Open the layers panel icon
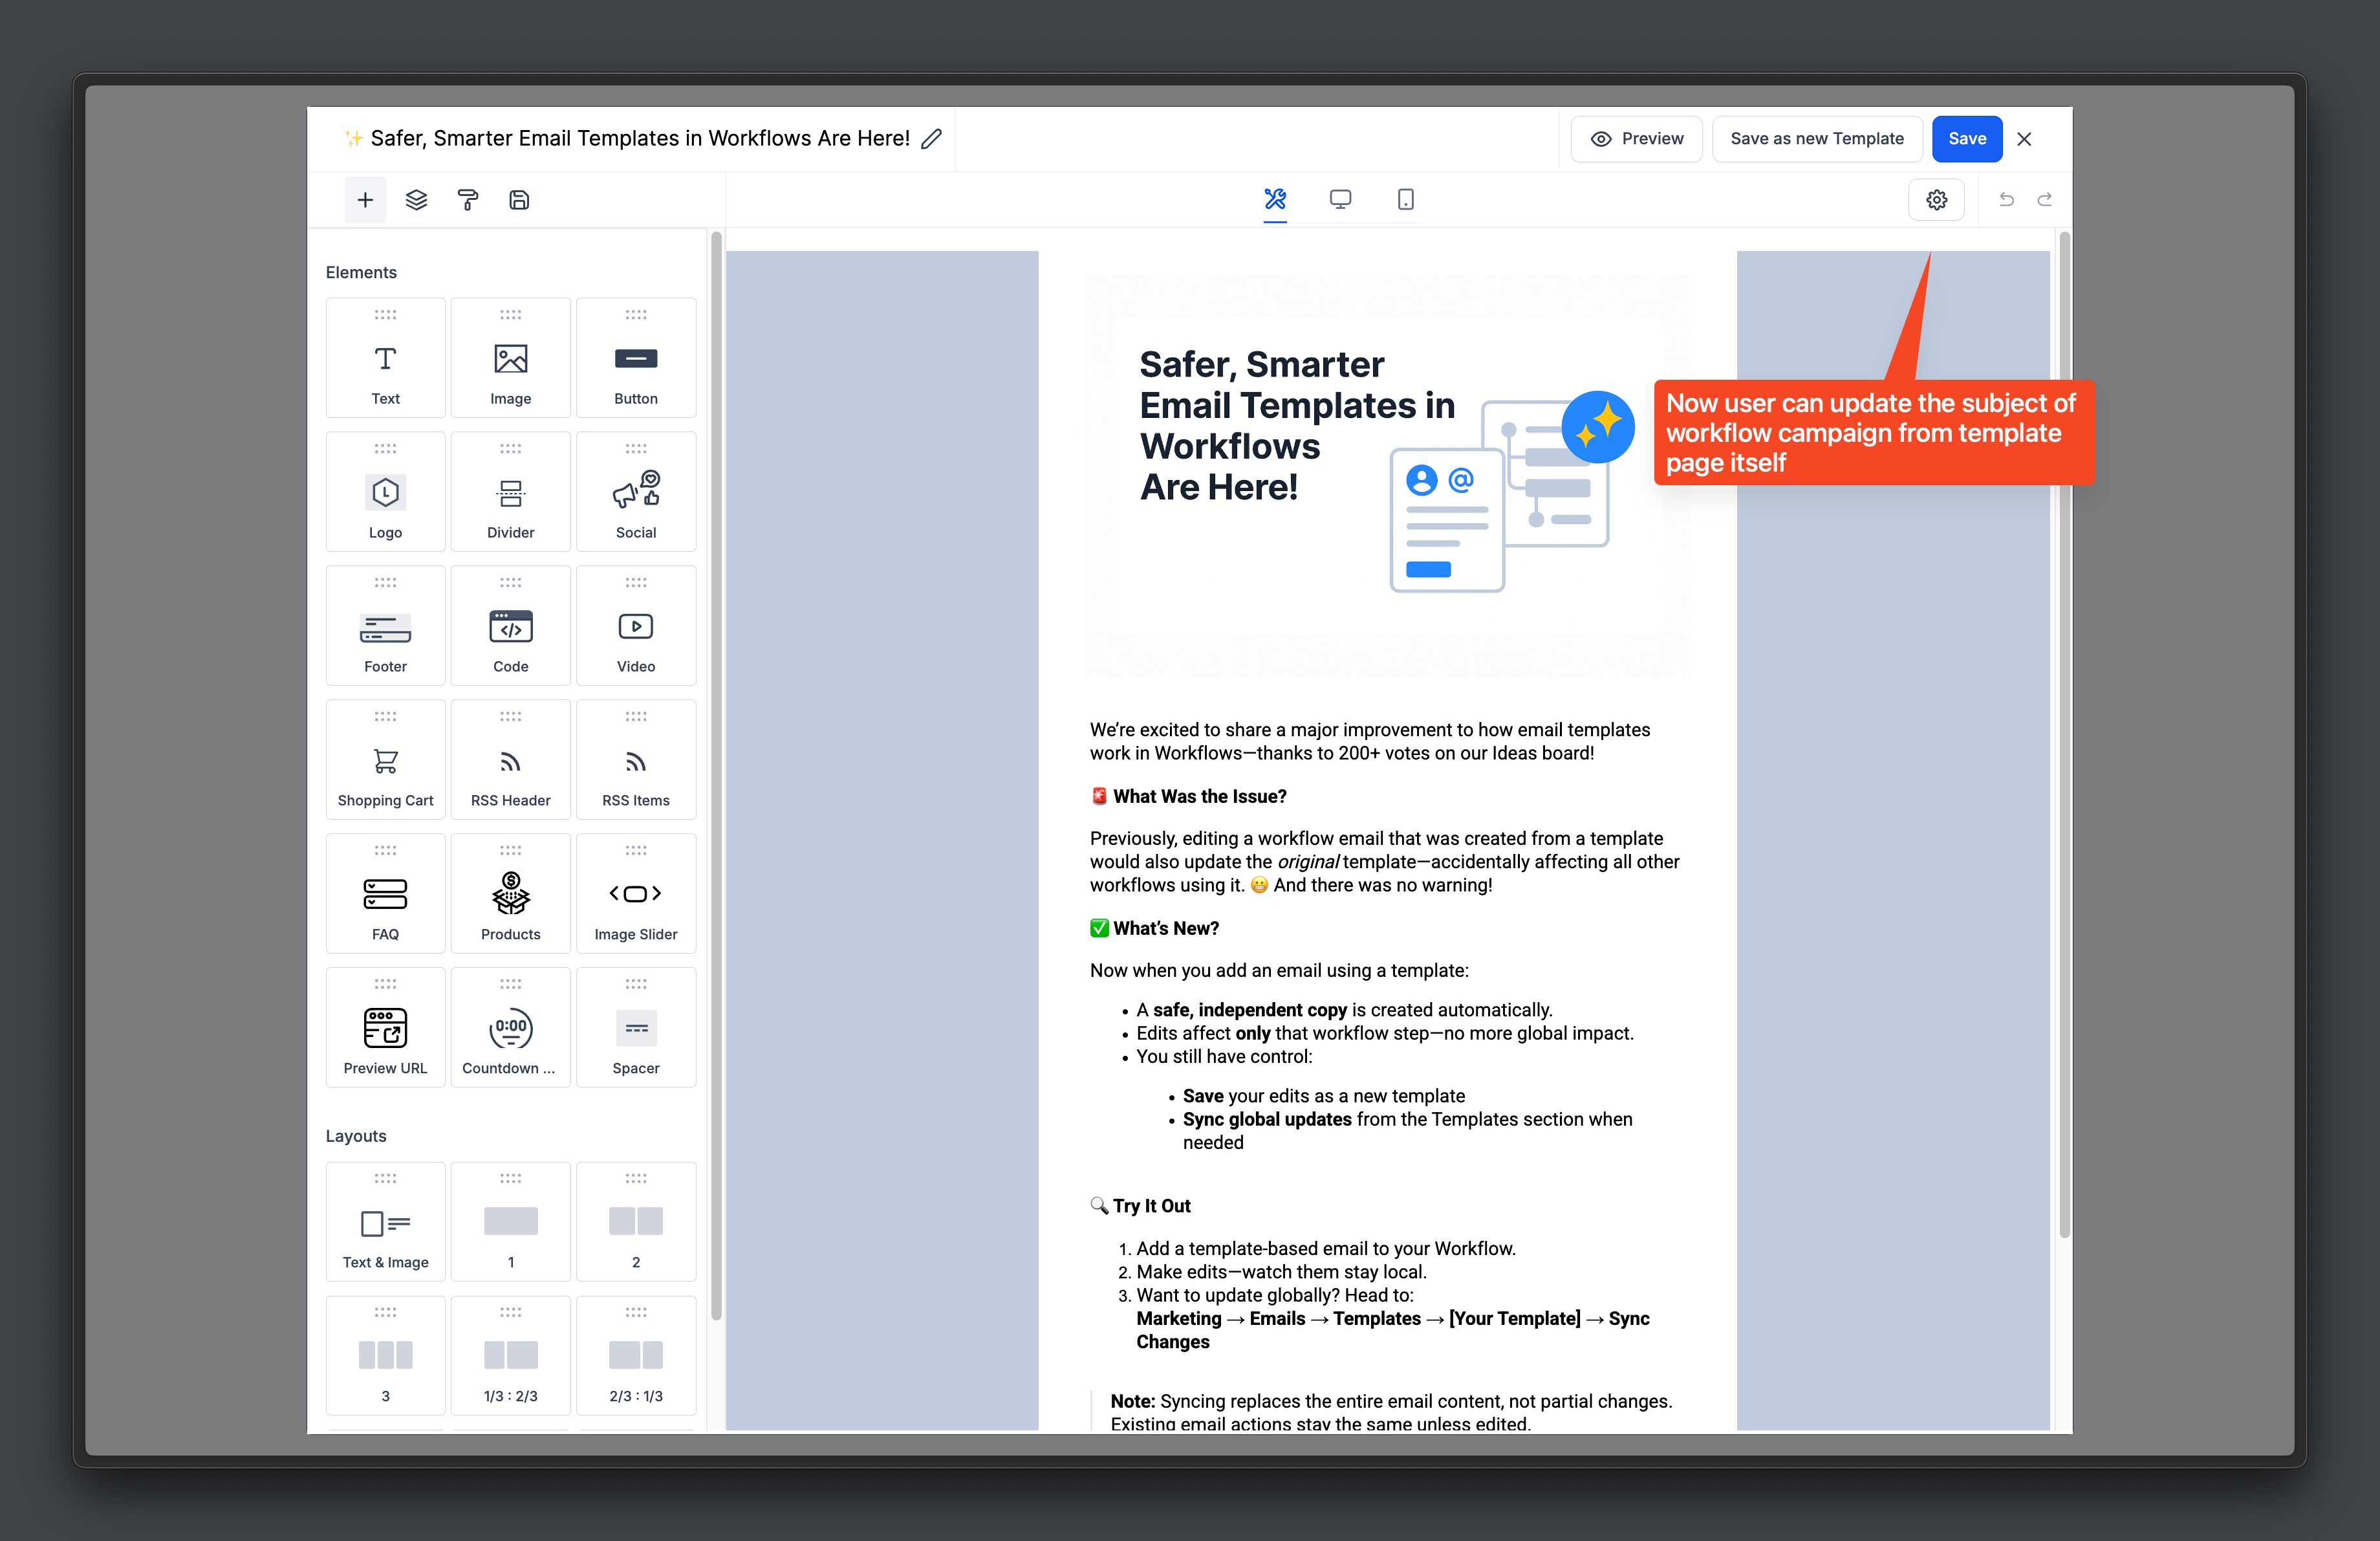 click(416, 200)
